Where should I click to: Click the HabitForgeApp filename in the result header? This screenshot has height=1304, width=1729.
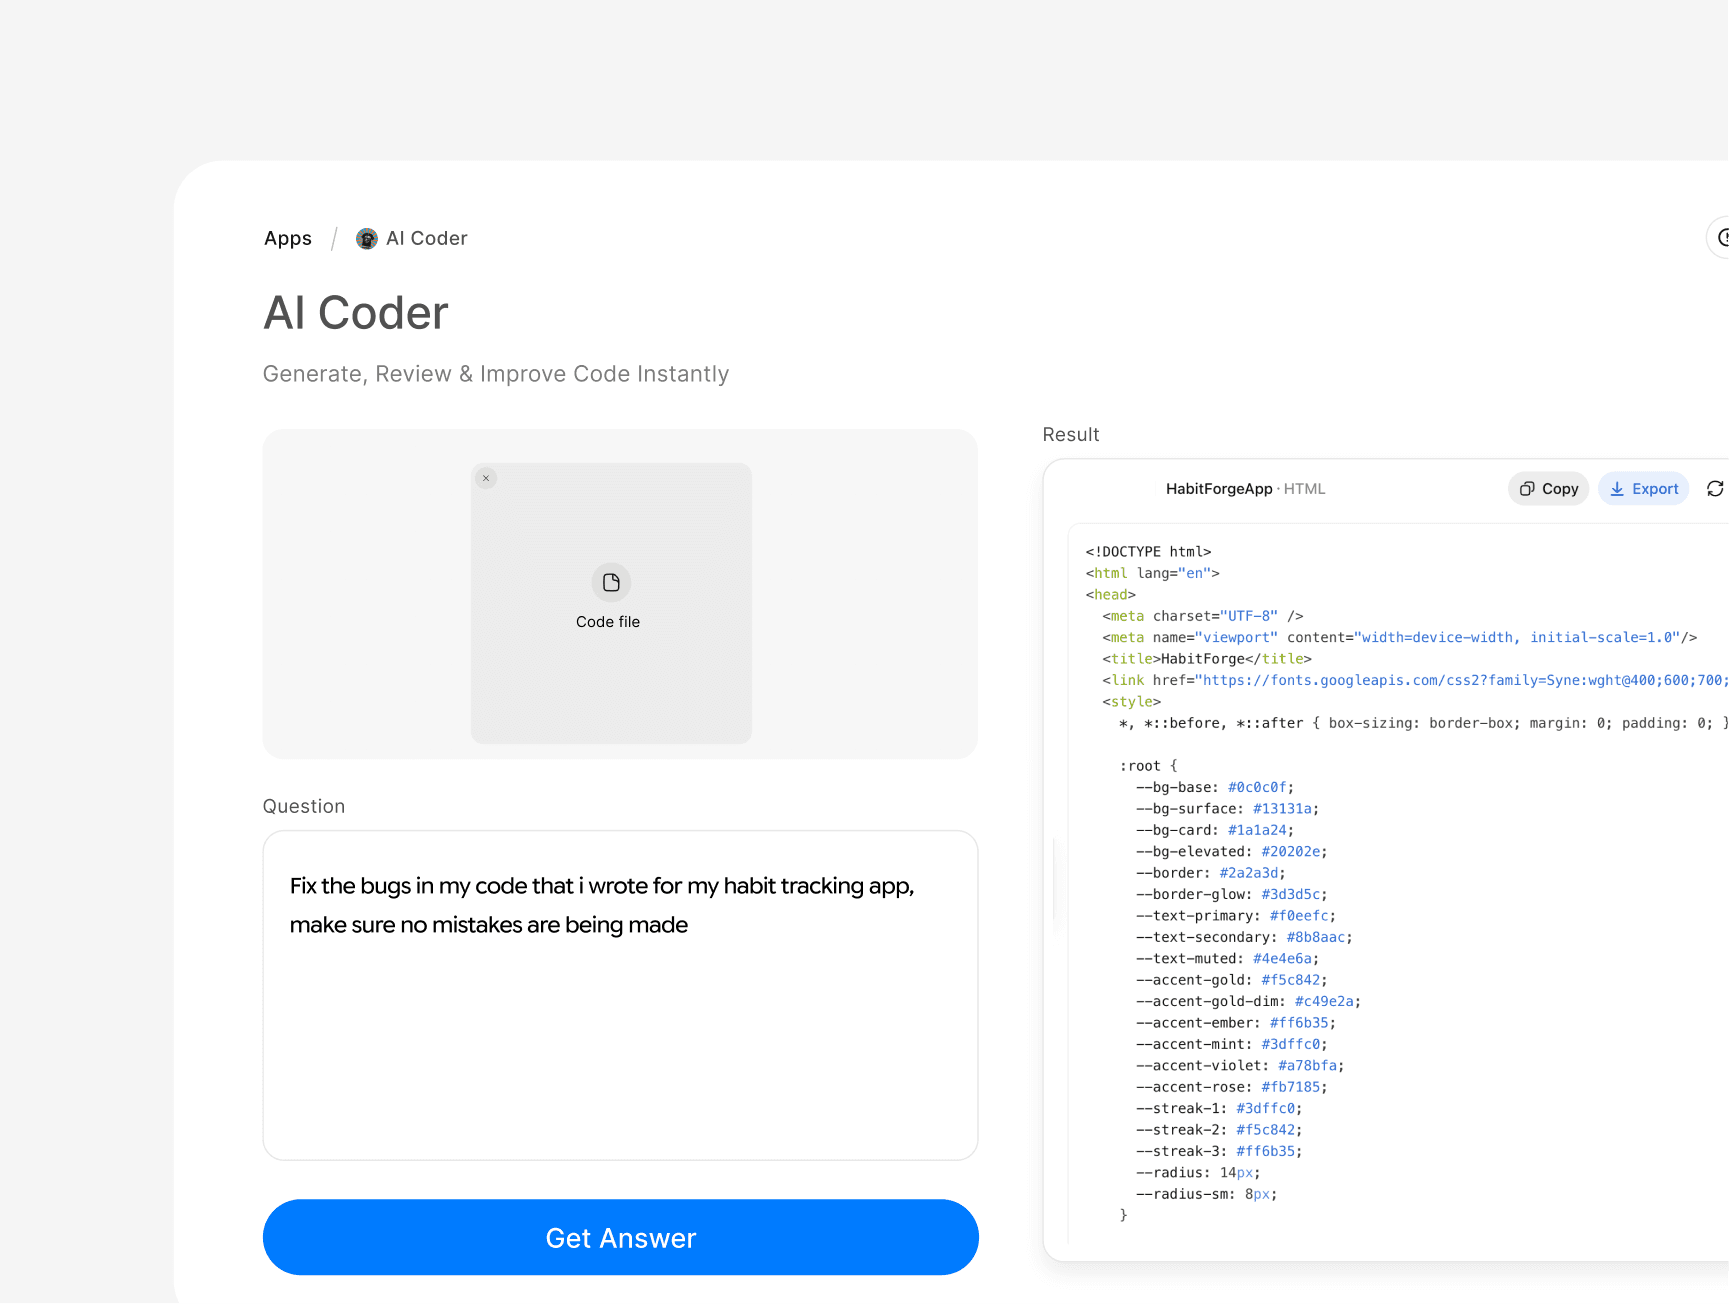point(1219,489)
